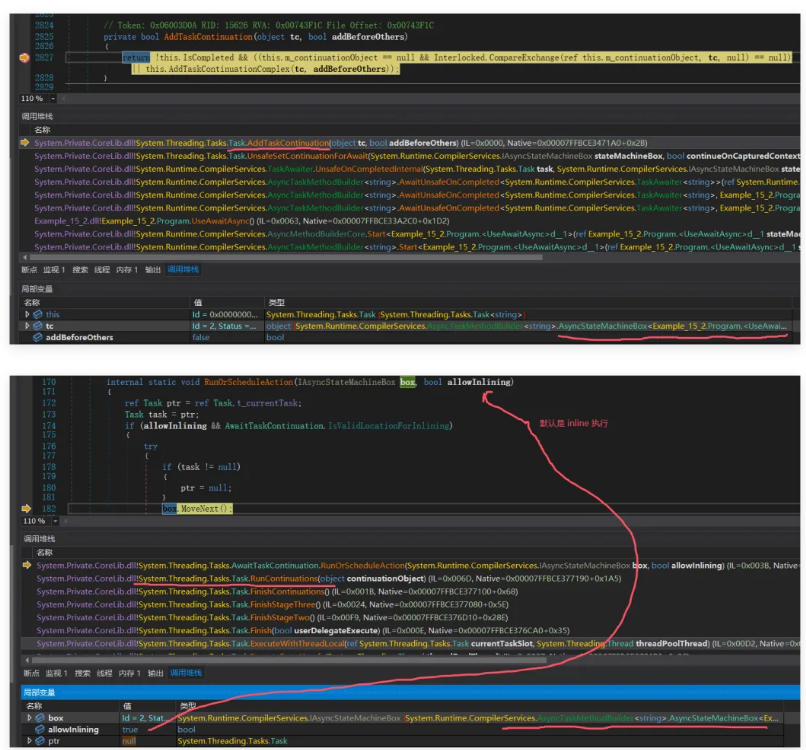Viewport: 806px width, 750px height.
Task: Select the TaskAwaiter.UnsafeOnCompletedInternal stack frame
Action: click(x=417, y=169)
